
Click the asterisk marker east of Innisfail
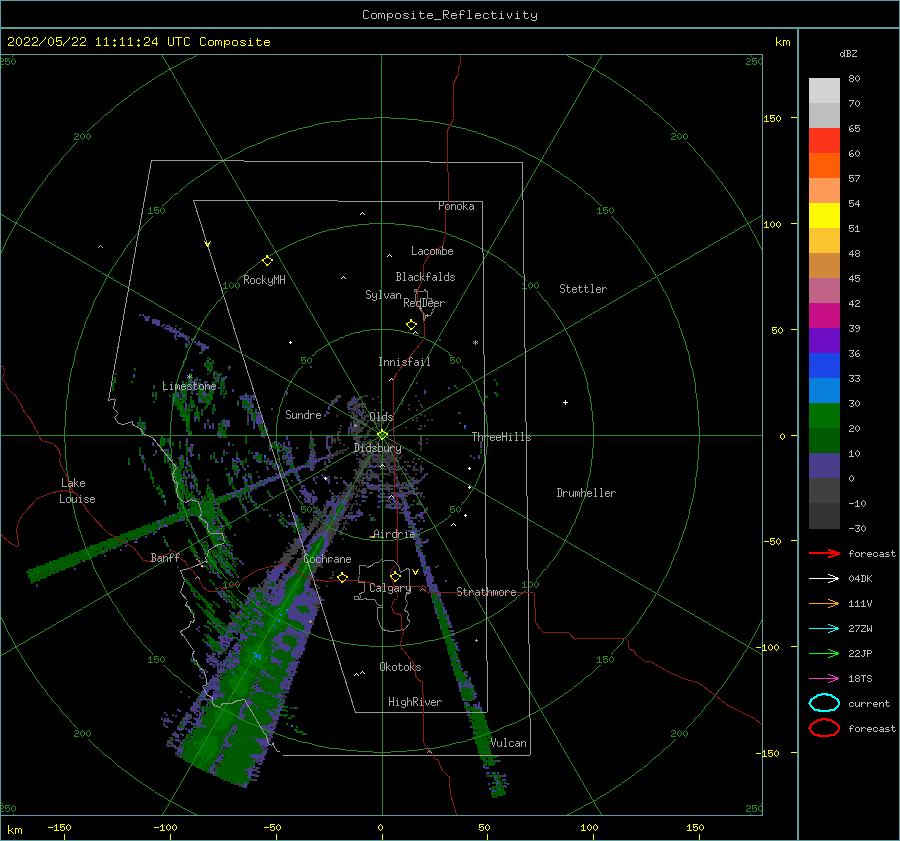475,343
